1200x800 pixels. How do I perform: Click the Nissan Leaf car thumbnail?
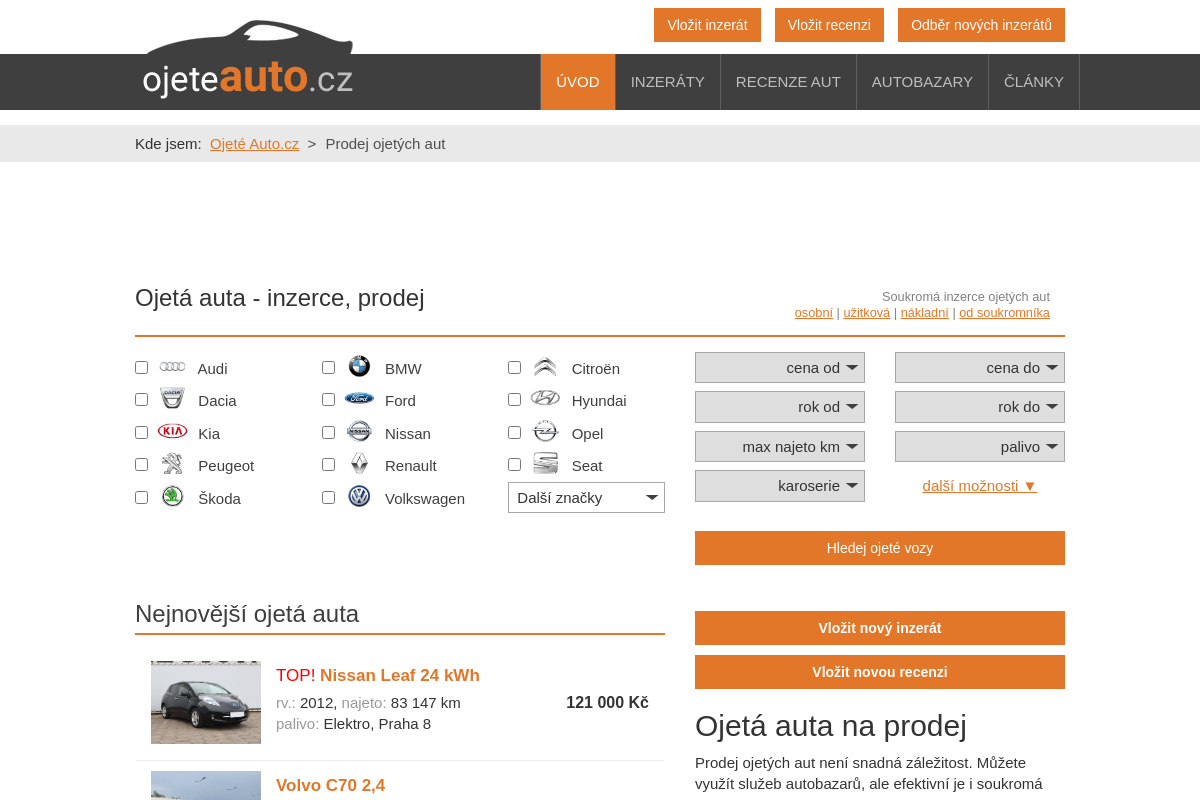click(206, 702)
